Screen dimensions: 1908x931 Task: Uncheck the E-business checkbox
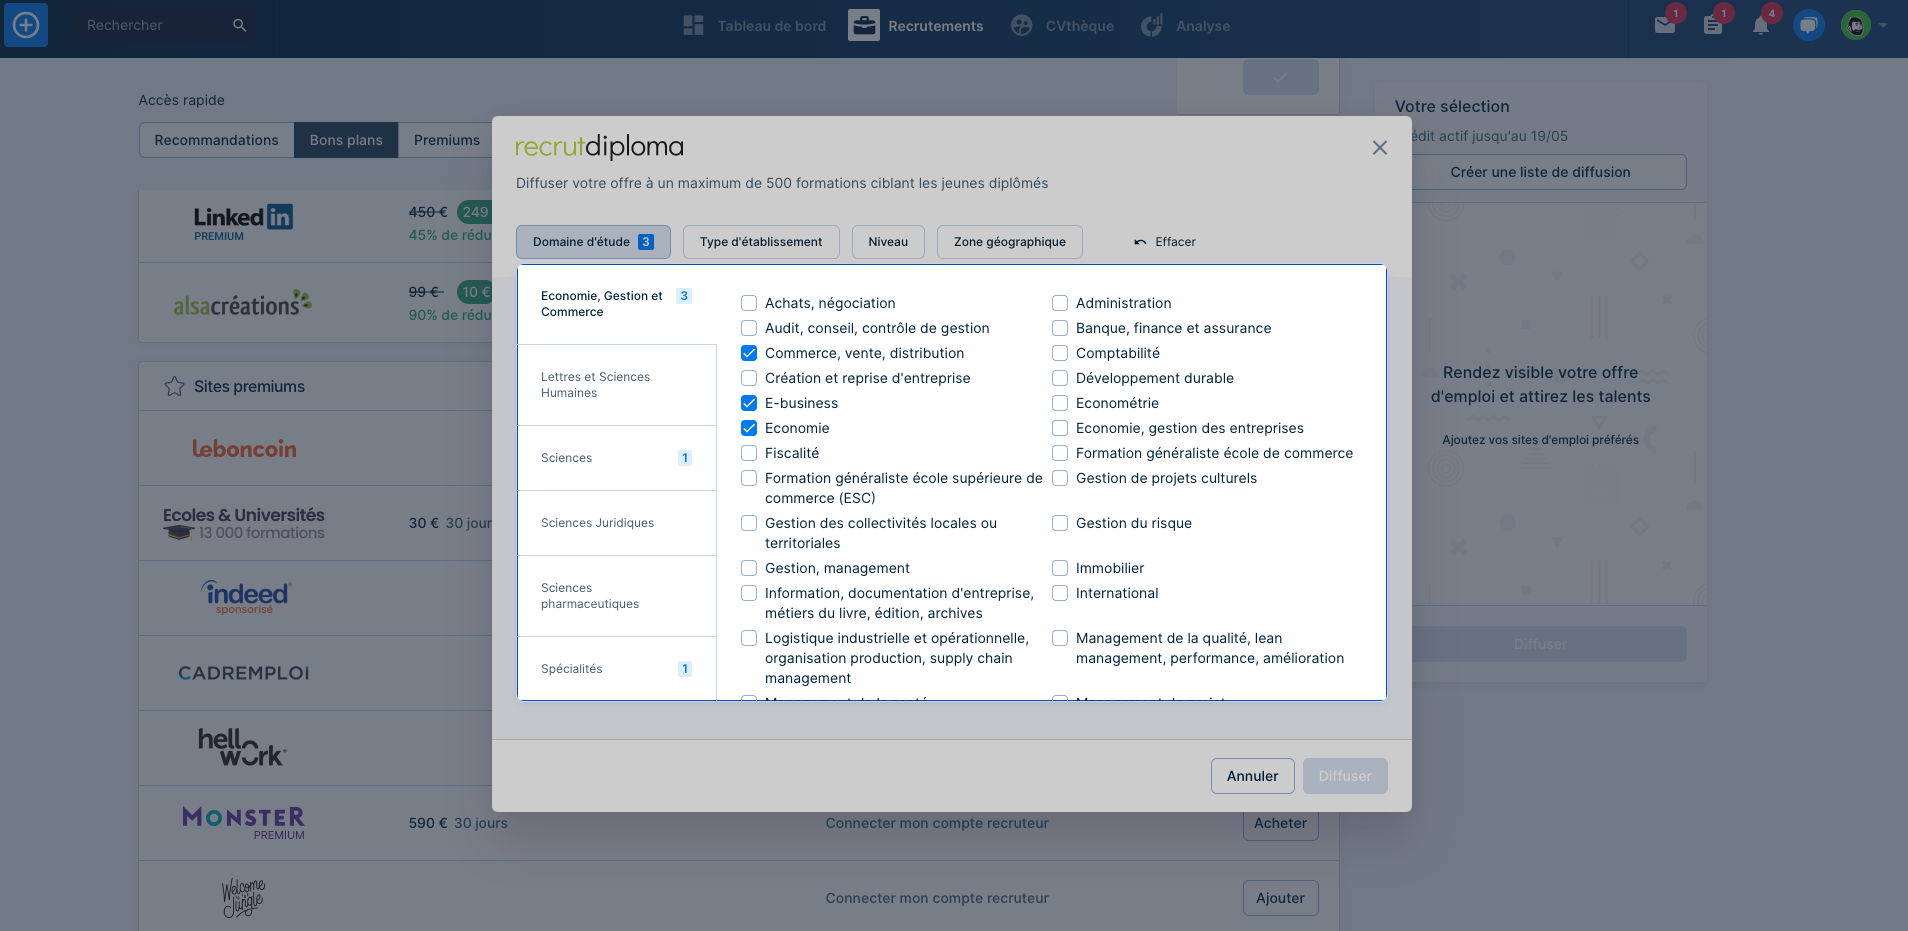749,403
